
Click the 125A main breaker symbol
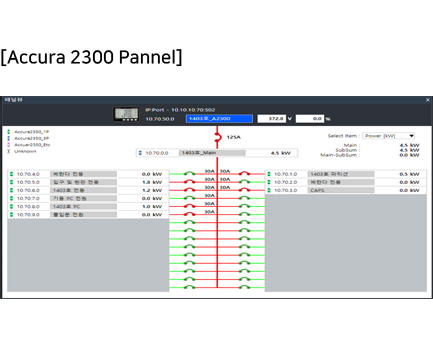click(218, 137)
